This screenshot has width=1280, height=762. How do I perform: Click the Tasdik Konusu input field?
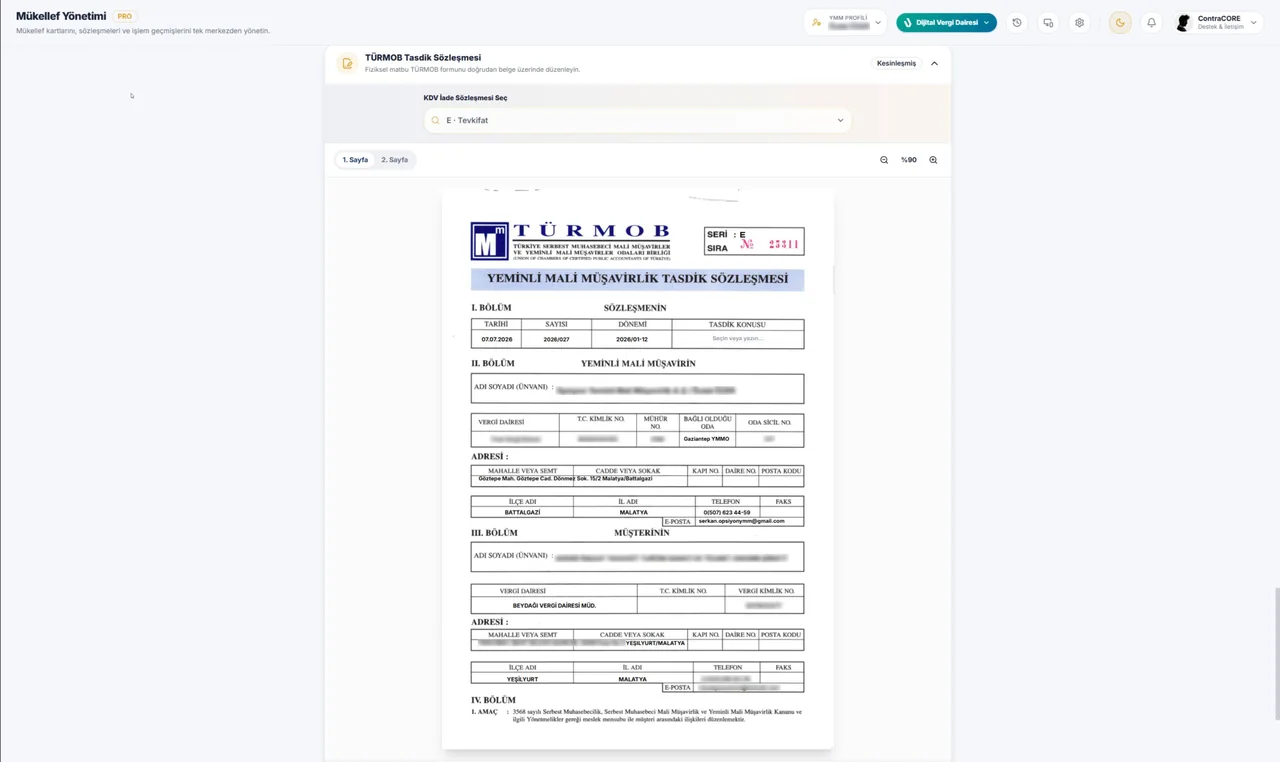(x=738, y=339)
